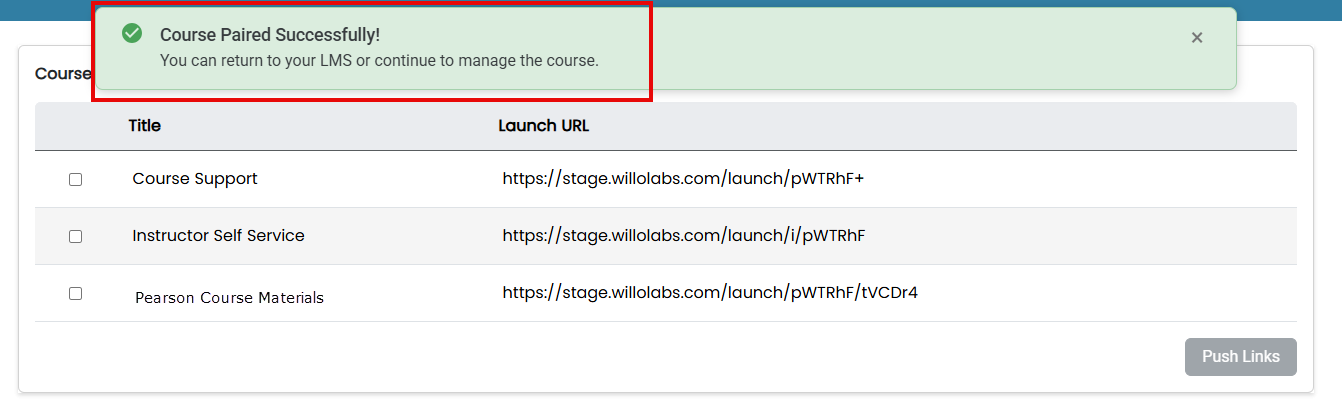The width and height of the screenshot is (1342, 419).
Task: Click the launch URL ending in pWTRhF+
Action: click(x=683, y=179)
